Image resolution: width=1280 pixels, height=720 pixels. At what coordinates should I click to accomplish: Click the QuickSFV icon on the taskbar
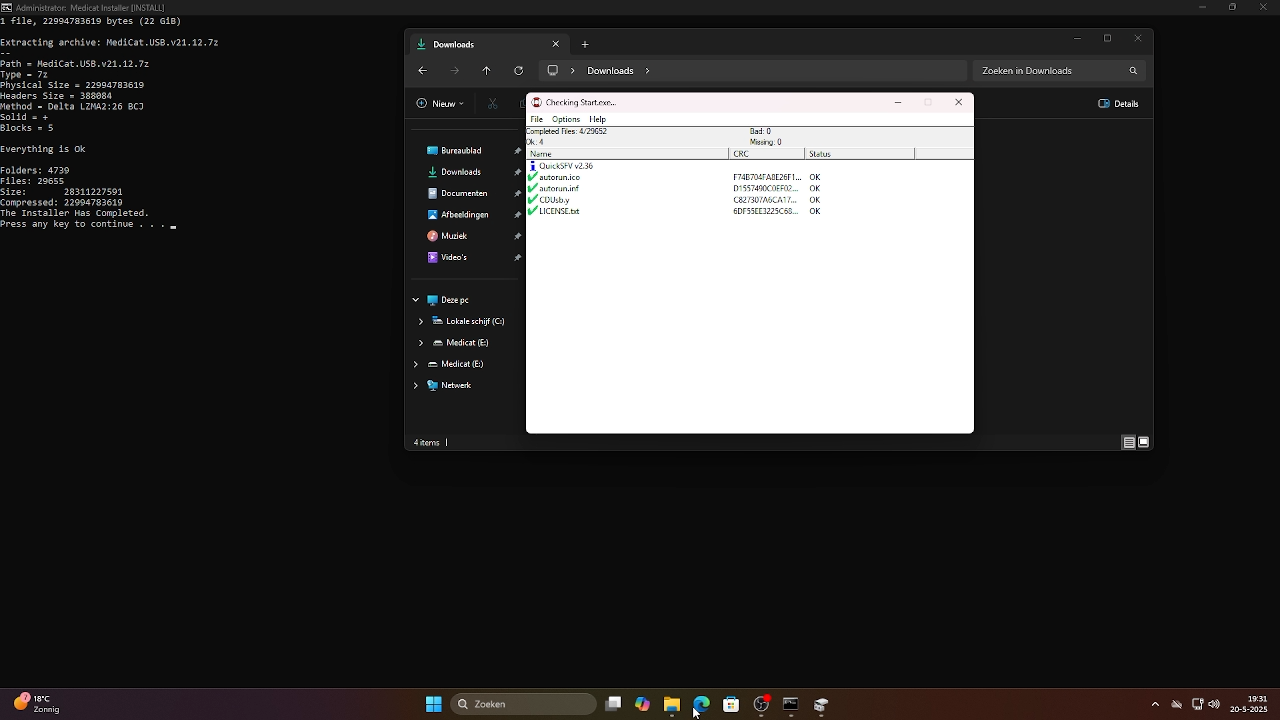821,704
